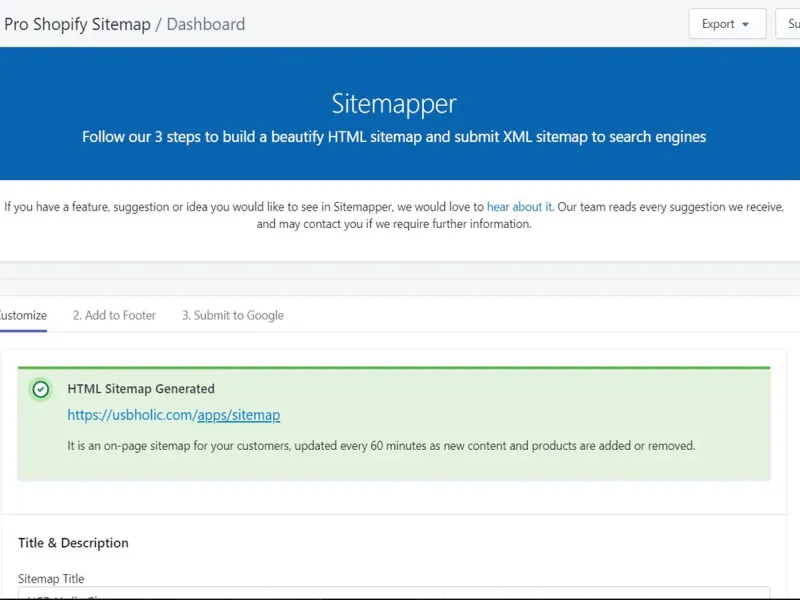Image resolution: width=800 pixels, height=600 pixels.
Task: Click the 'Follow our 3 steps' banner subtitle
Action: tap(394, 137)
